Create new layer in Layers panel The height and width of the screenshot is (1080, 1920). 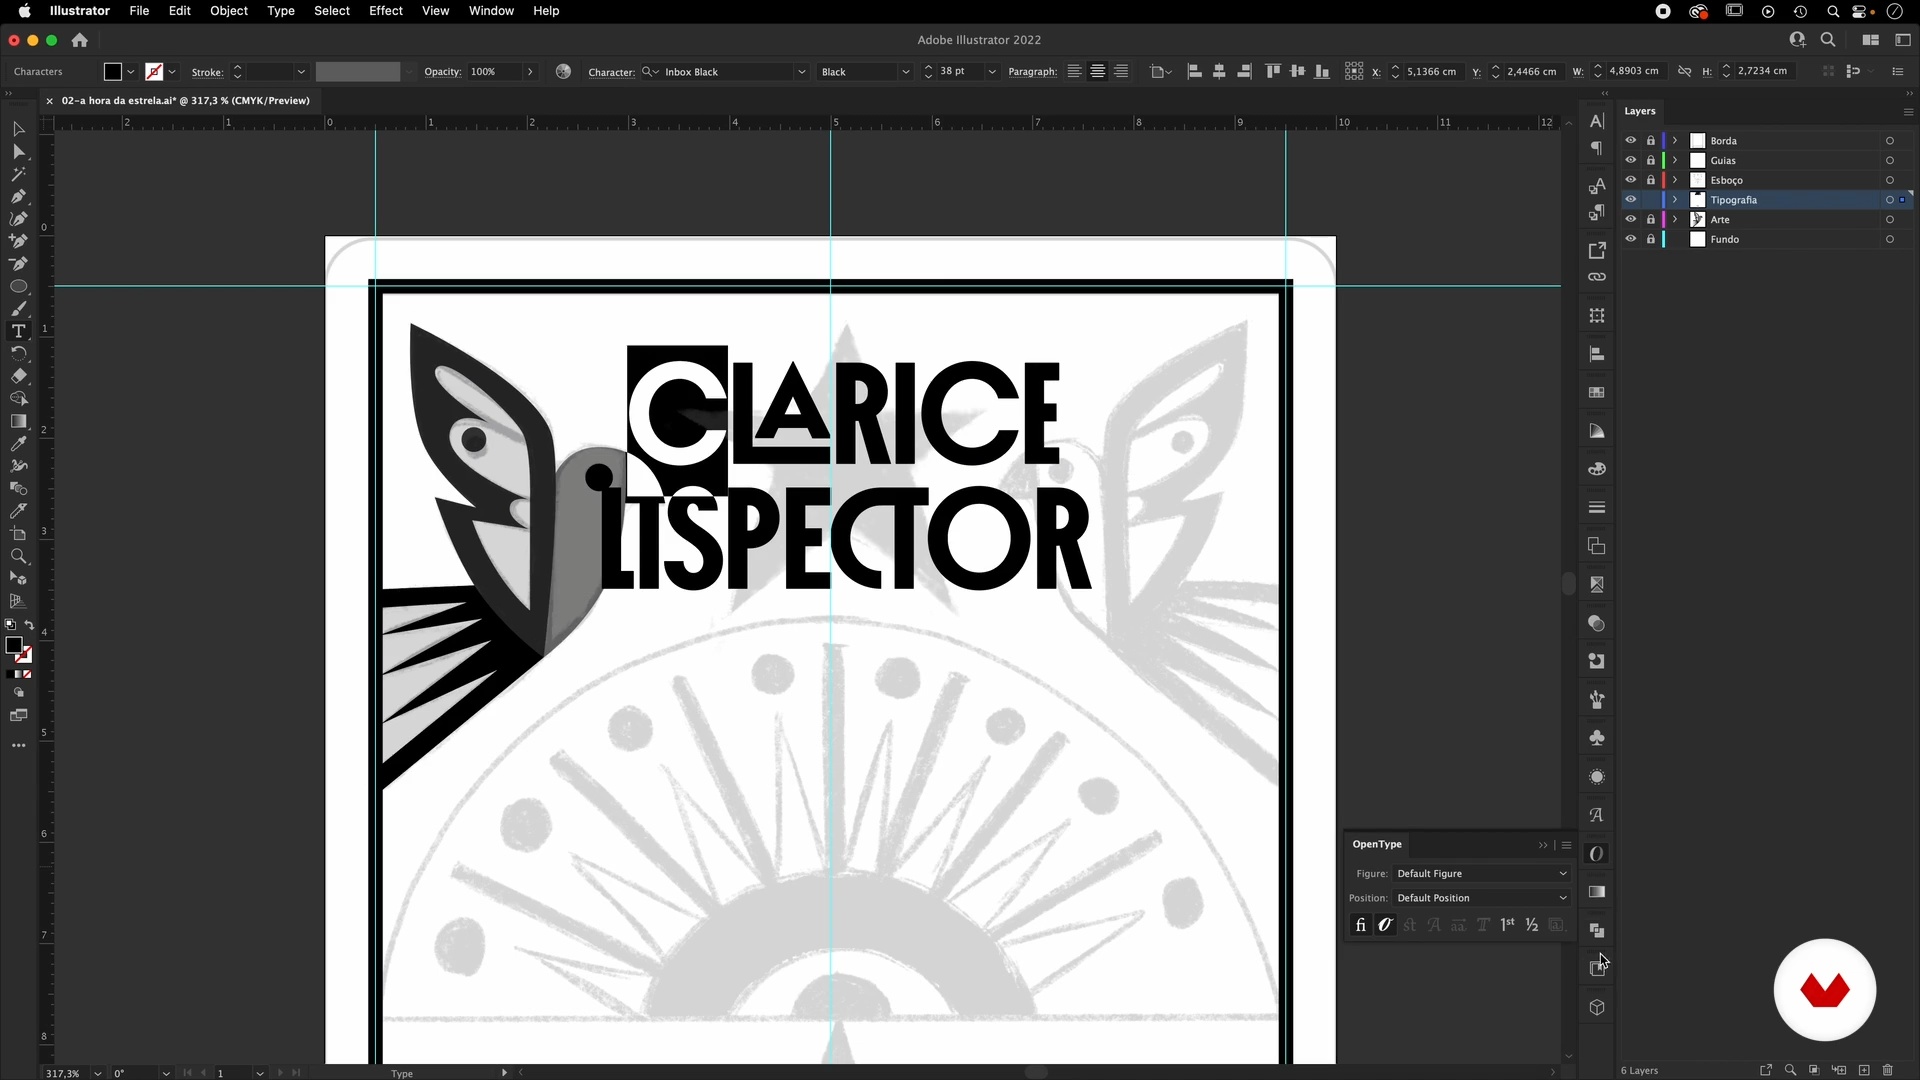(x=1864, y=1071)
